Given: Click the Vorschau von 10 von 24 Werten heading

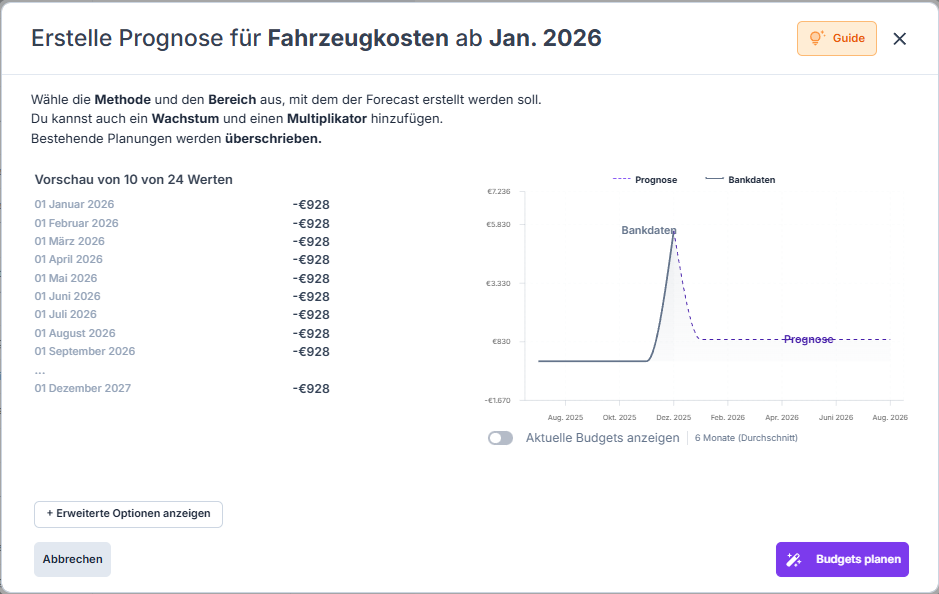Looking at the screenshot, I should [x=134, y=180].
